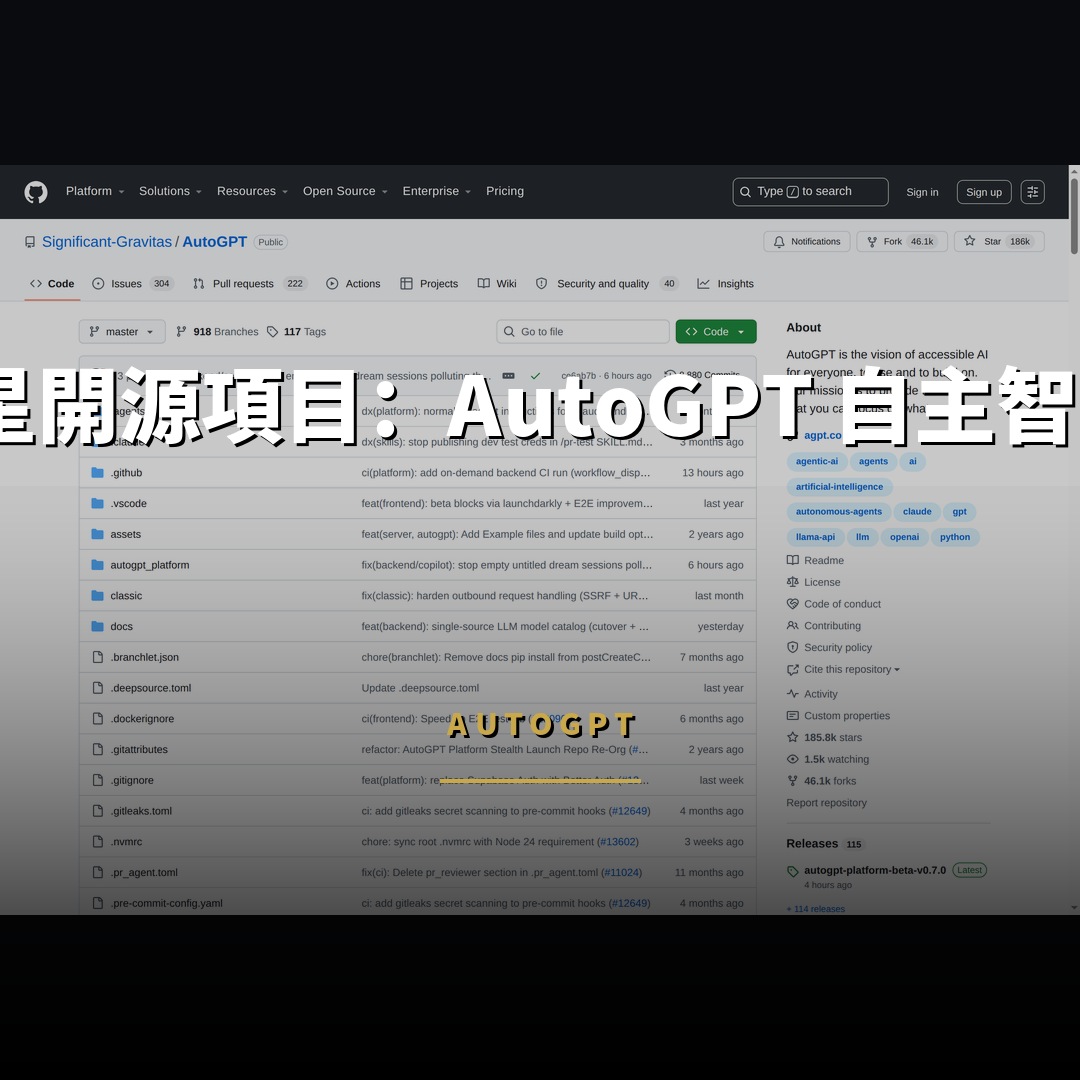
Task: Open pull request #11024 link
Action: pyautogui.click(x=621, y=873)
